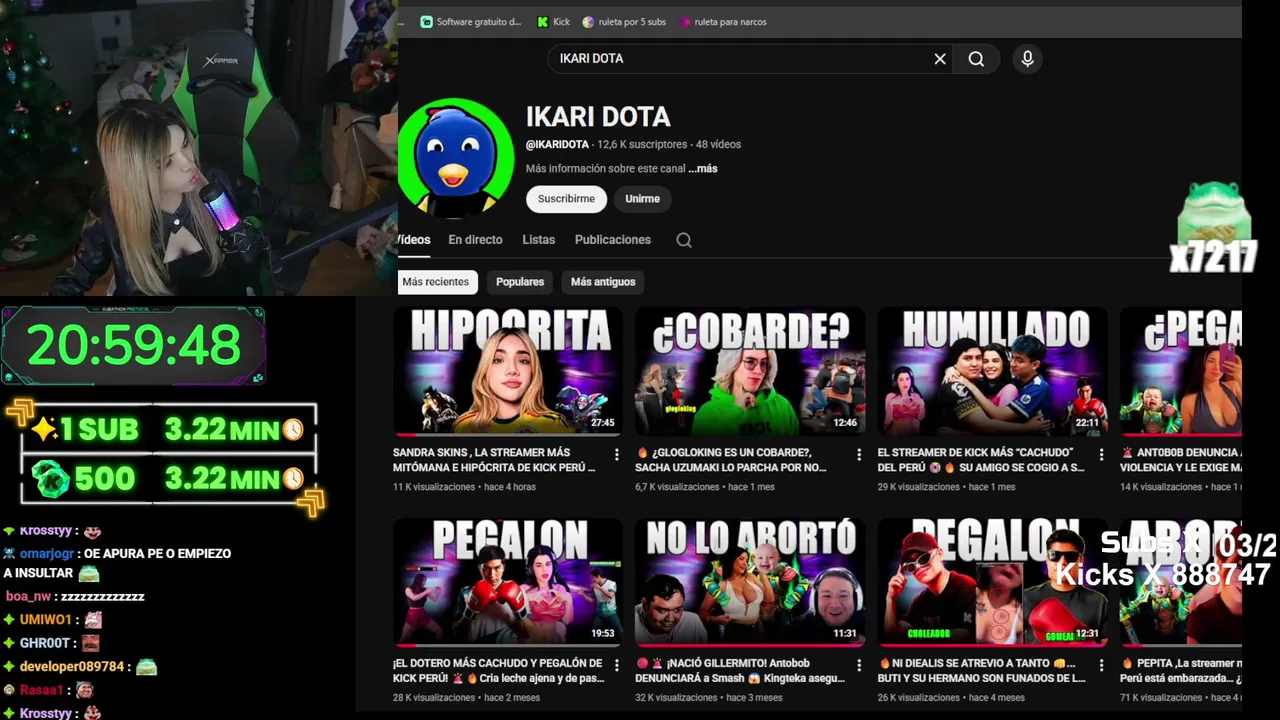Click the 20:59:48 subathon timer
This screenshot has width=1280, height=720.
tap(134, 346)
